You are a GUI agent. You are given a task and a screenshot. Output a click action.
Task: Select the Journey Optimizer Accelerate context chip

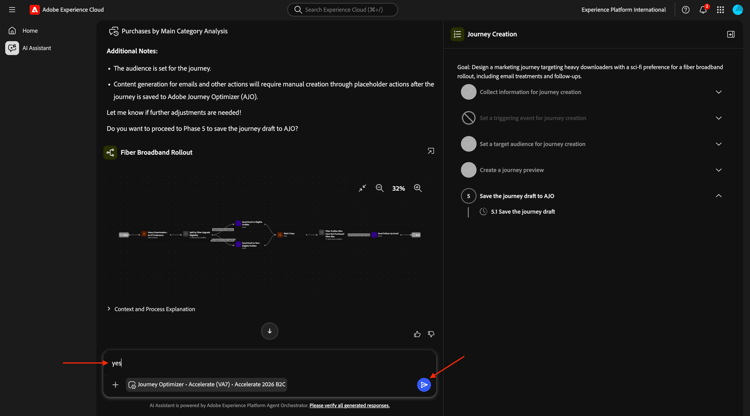tap(206, 384)
